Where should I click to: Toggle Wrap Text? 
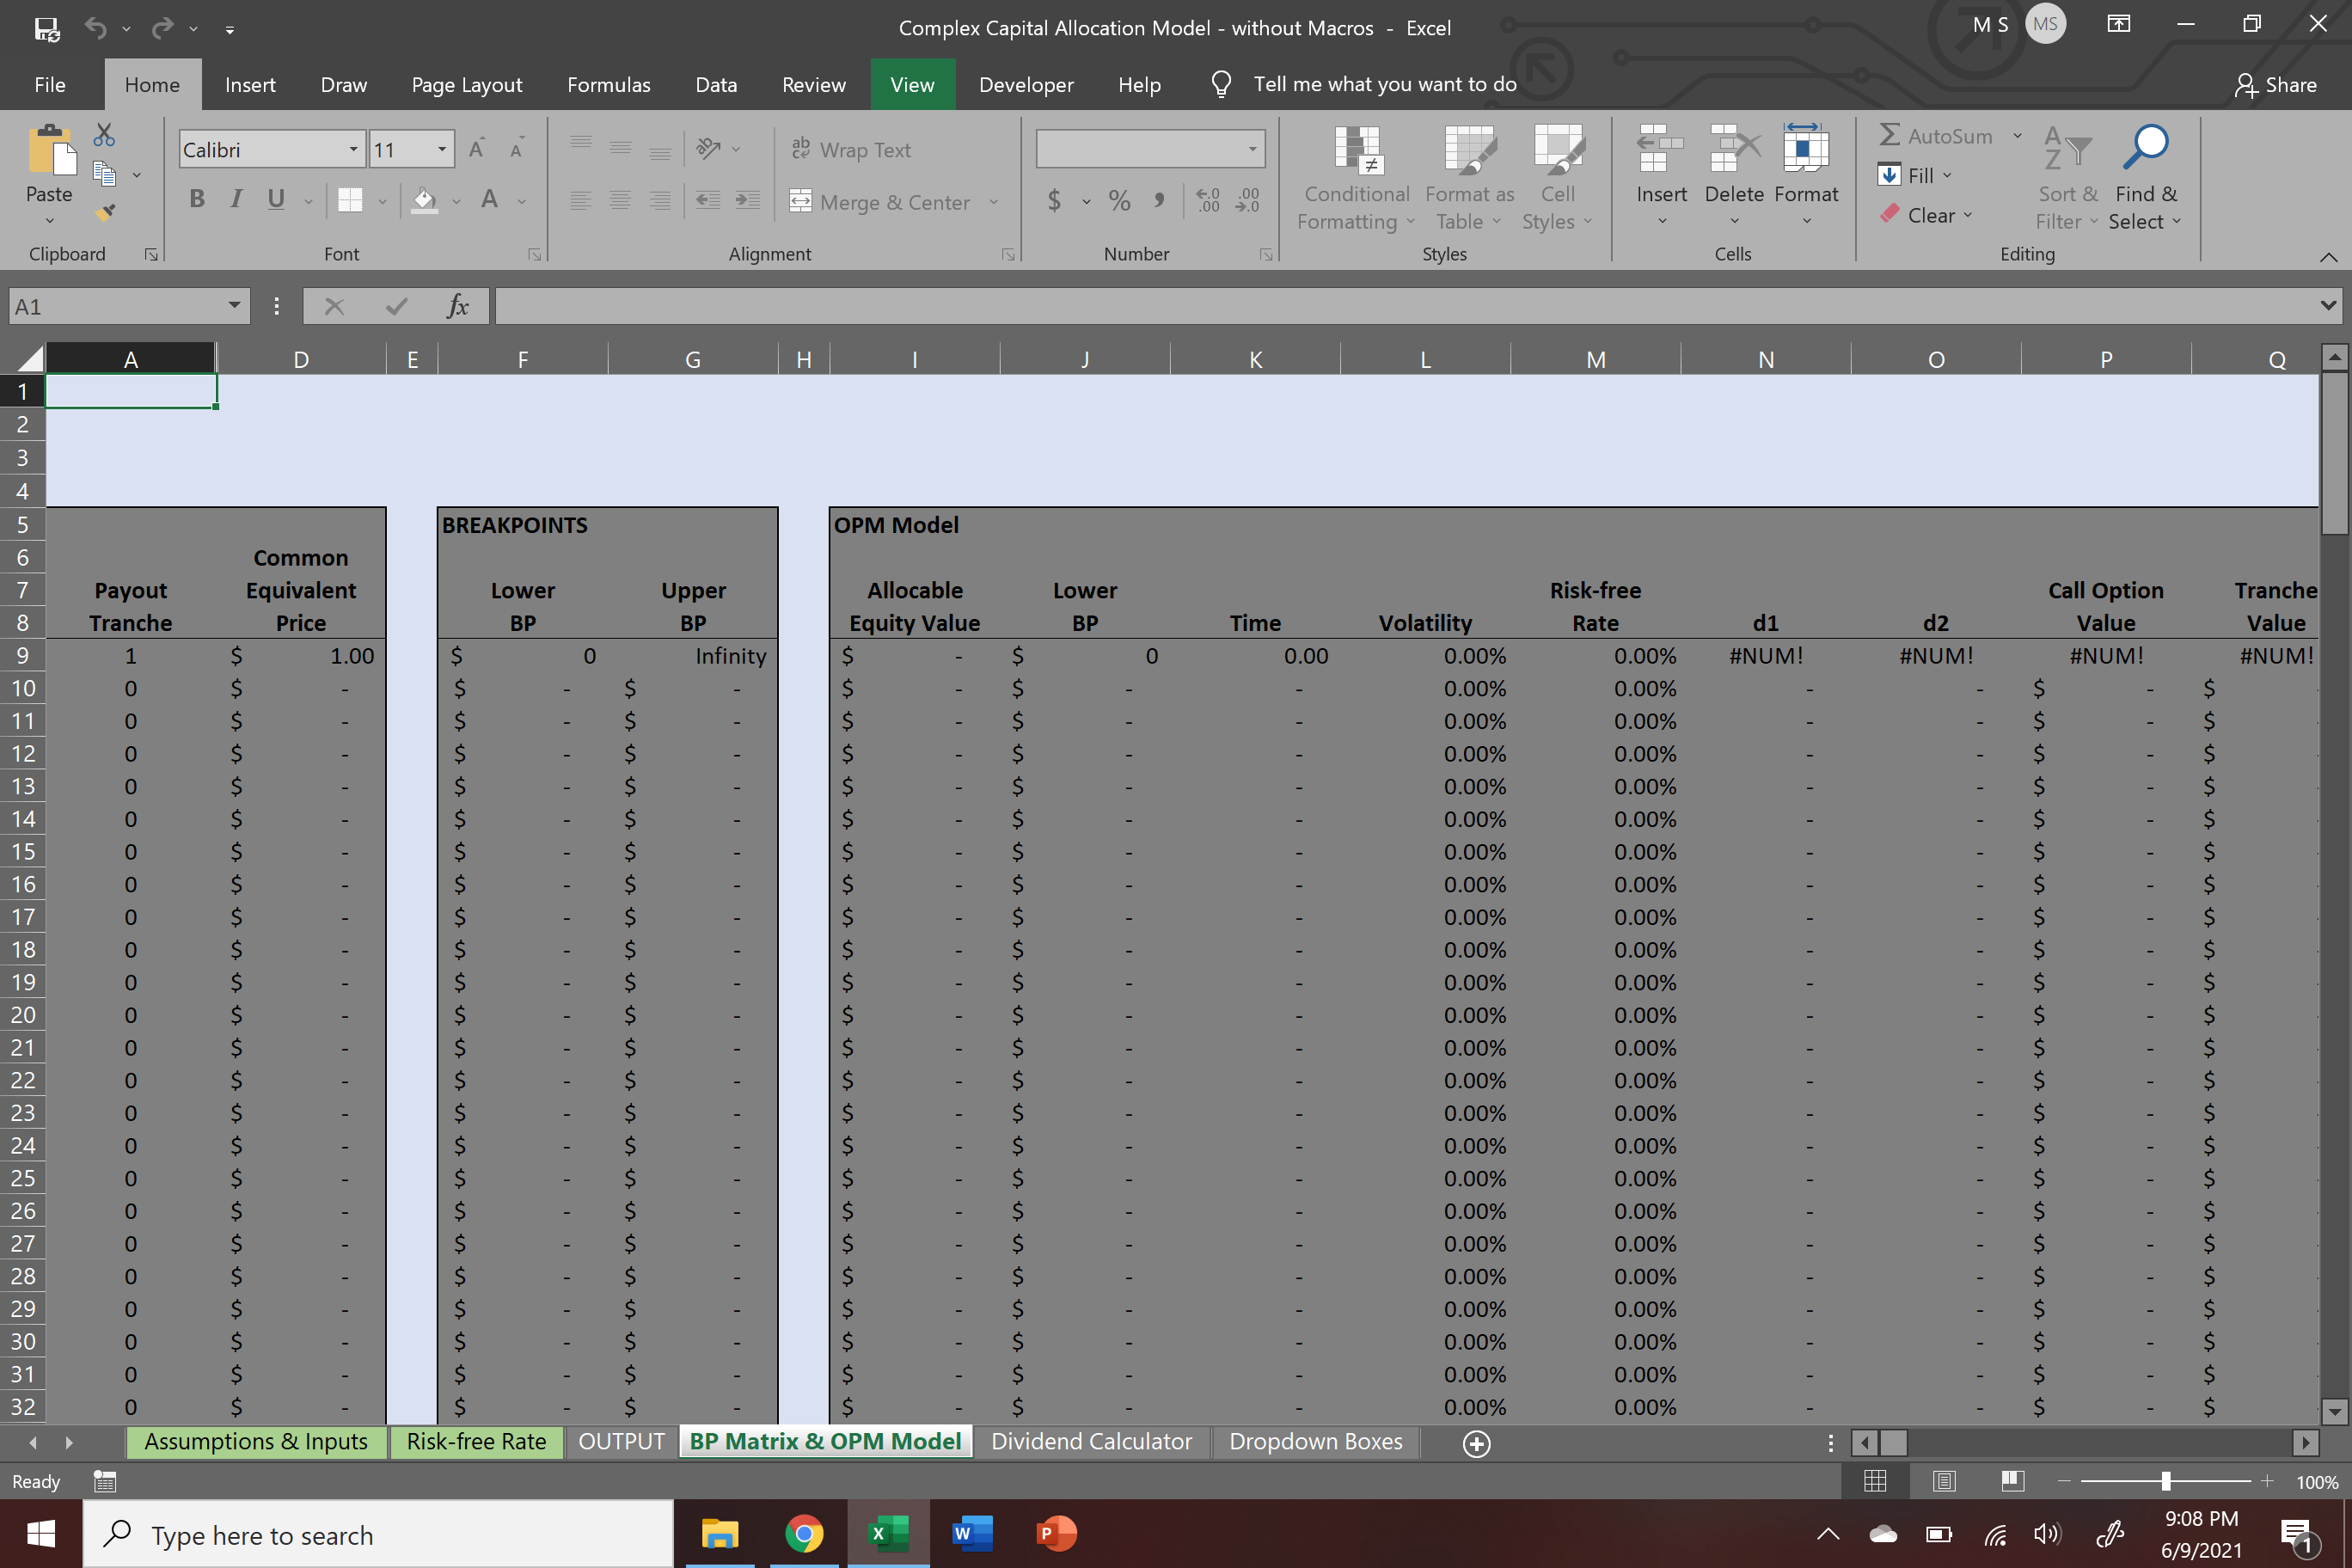(x=851, y=149)
